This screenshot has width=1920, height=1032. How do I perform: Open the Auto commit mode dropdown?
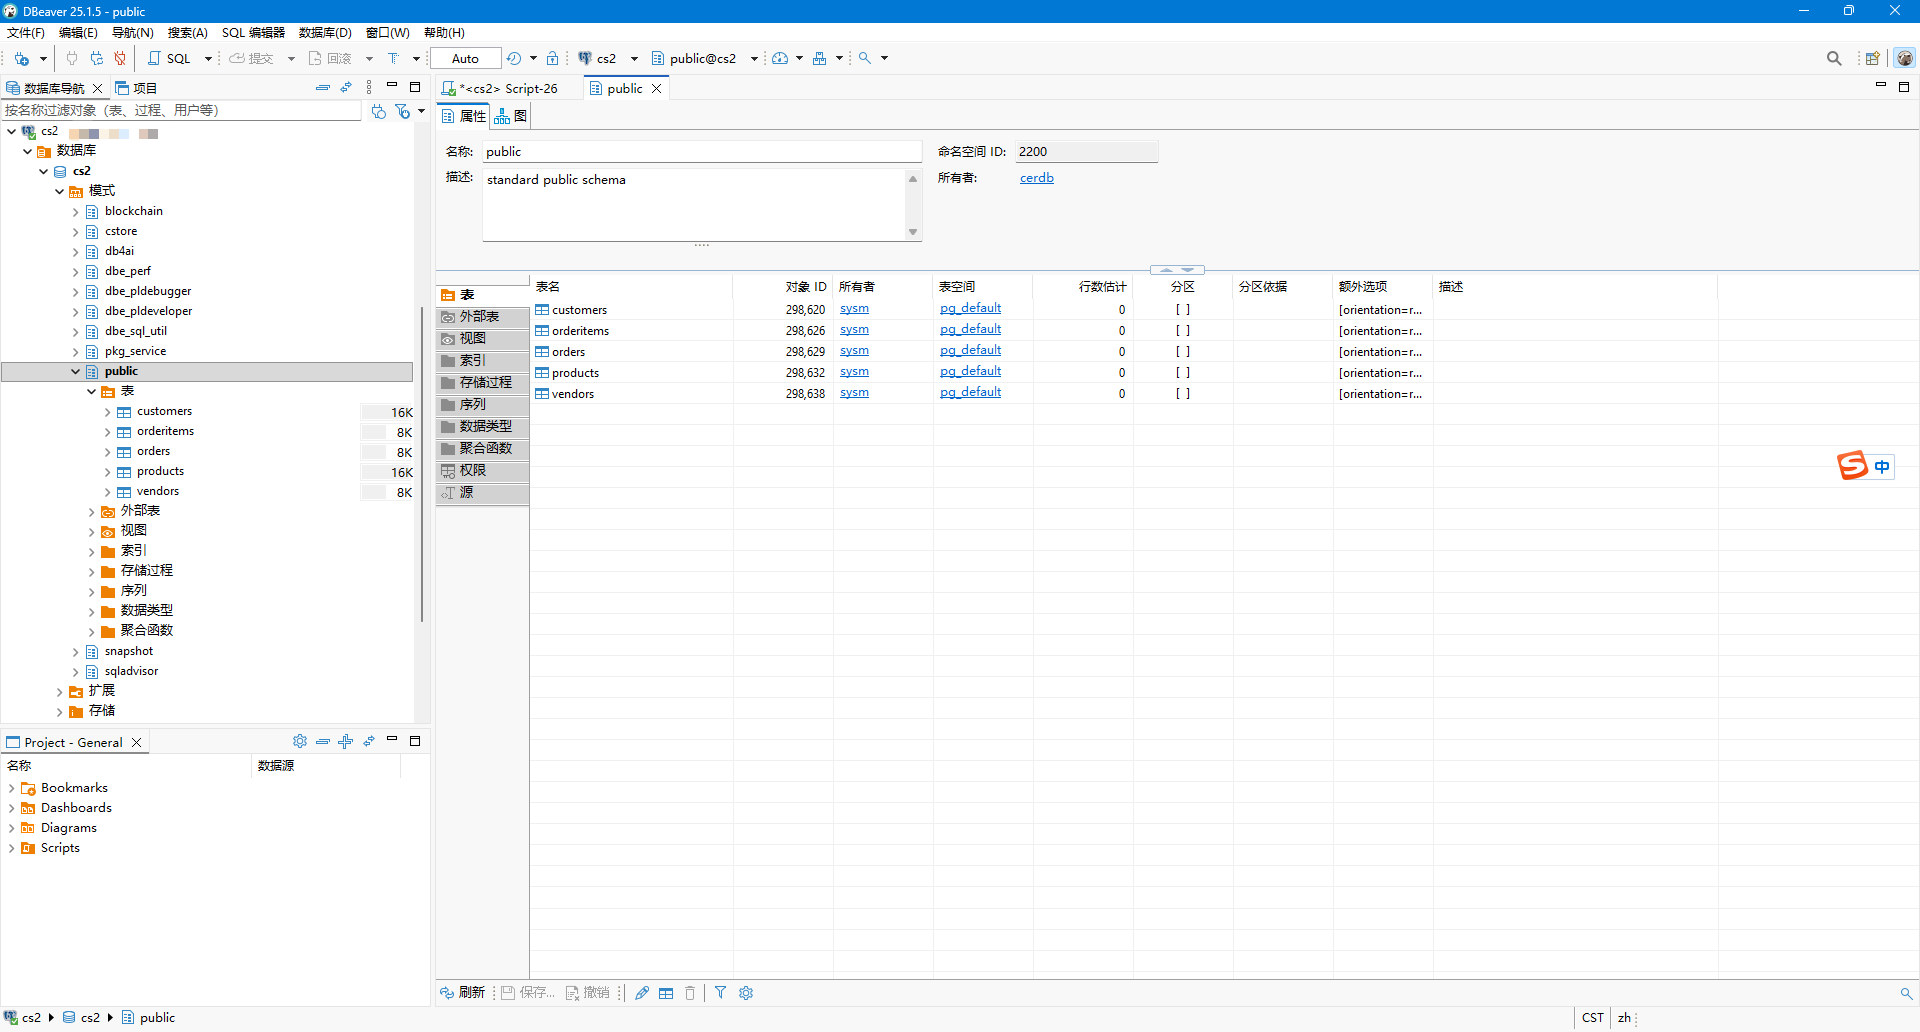(464, 58)
